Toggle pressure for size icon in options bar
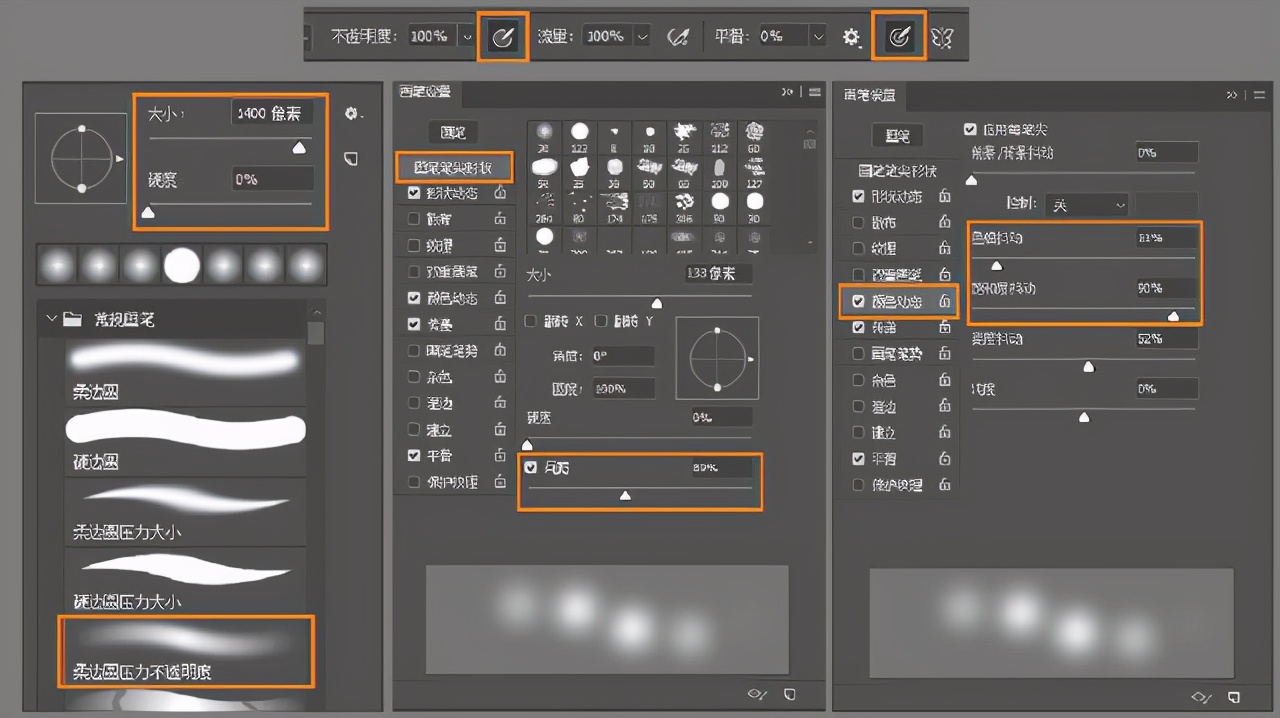The width and height of the screenshot is (1280, 718). (x=898, y=37)
